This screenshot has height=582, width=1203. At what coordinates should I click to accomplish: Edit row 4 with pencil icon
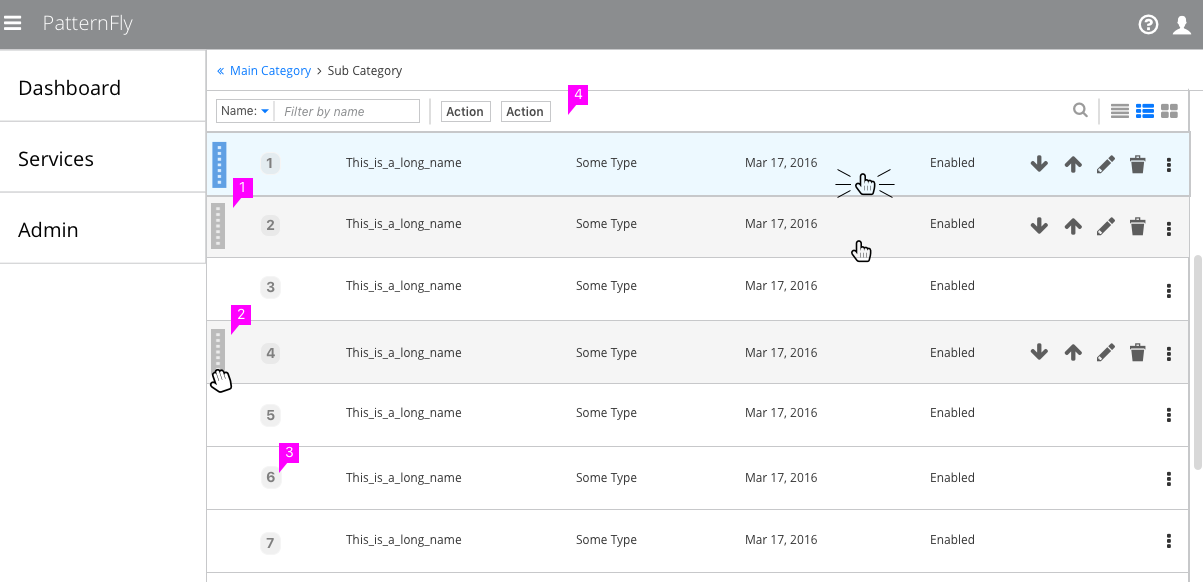tap(1105, 352)
